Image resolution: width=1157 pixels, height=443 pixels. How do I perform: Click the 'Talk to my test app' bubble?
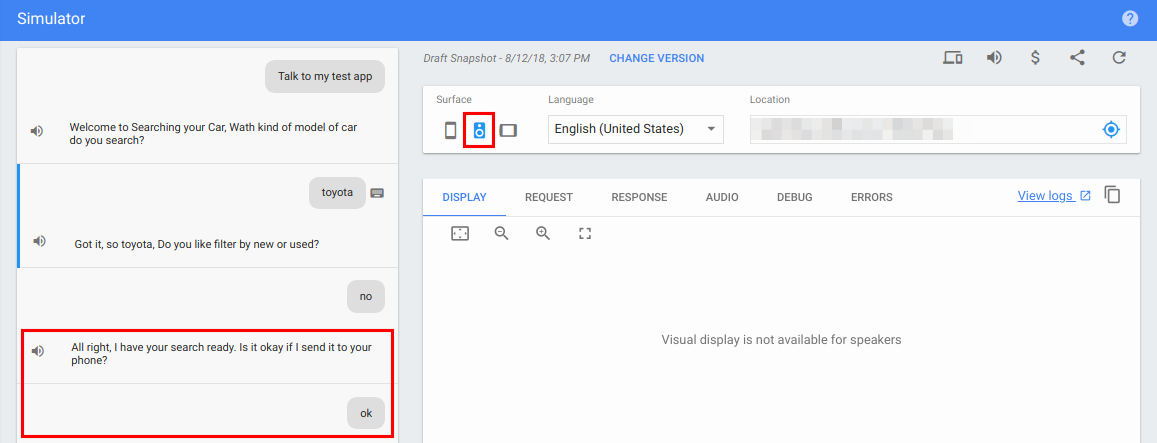pos(325,76)
